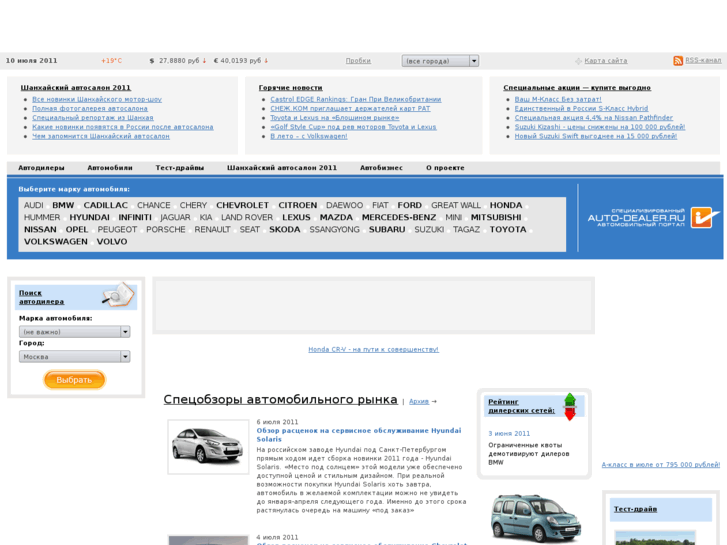Image resolution: width=727 pixels, height=545 pixels.
Task: Open the Hyundai Solaris service review title
Action: pyautogui.click(x=359, y=435)
